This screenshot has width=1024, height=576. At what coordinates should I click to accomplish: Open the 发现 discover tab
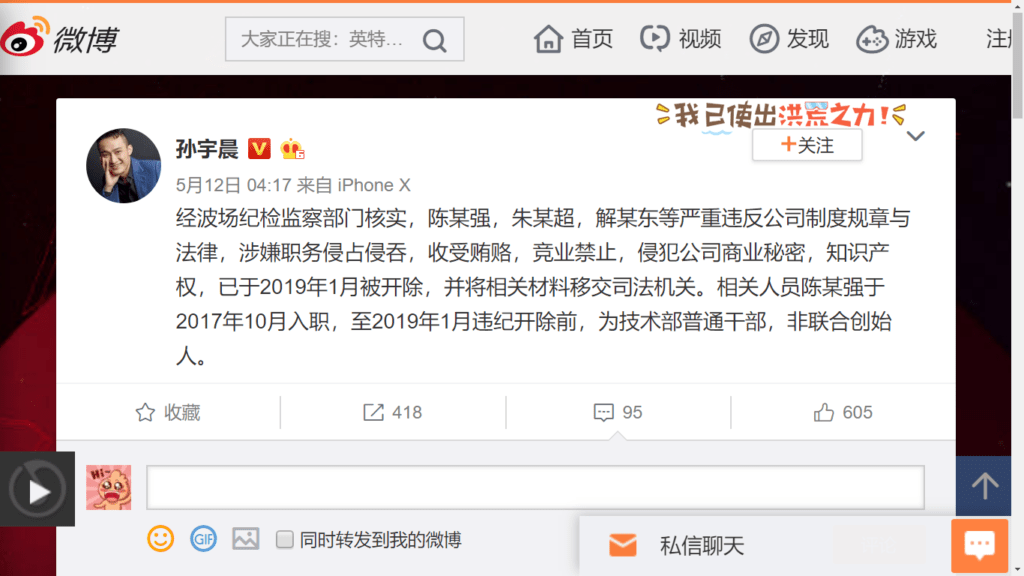coord(789,39)
